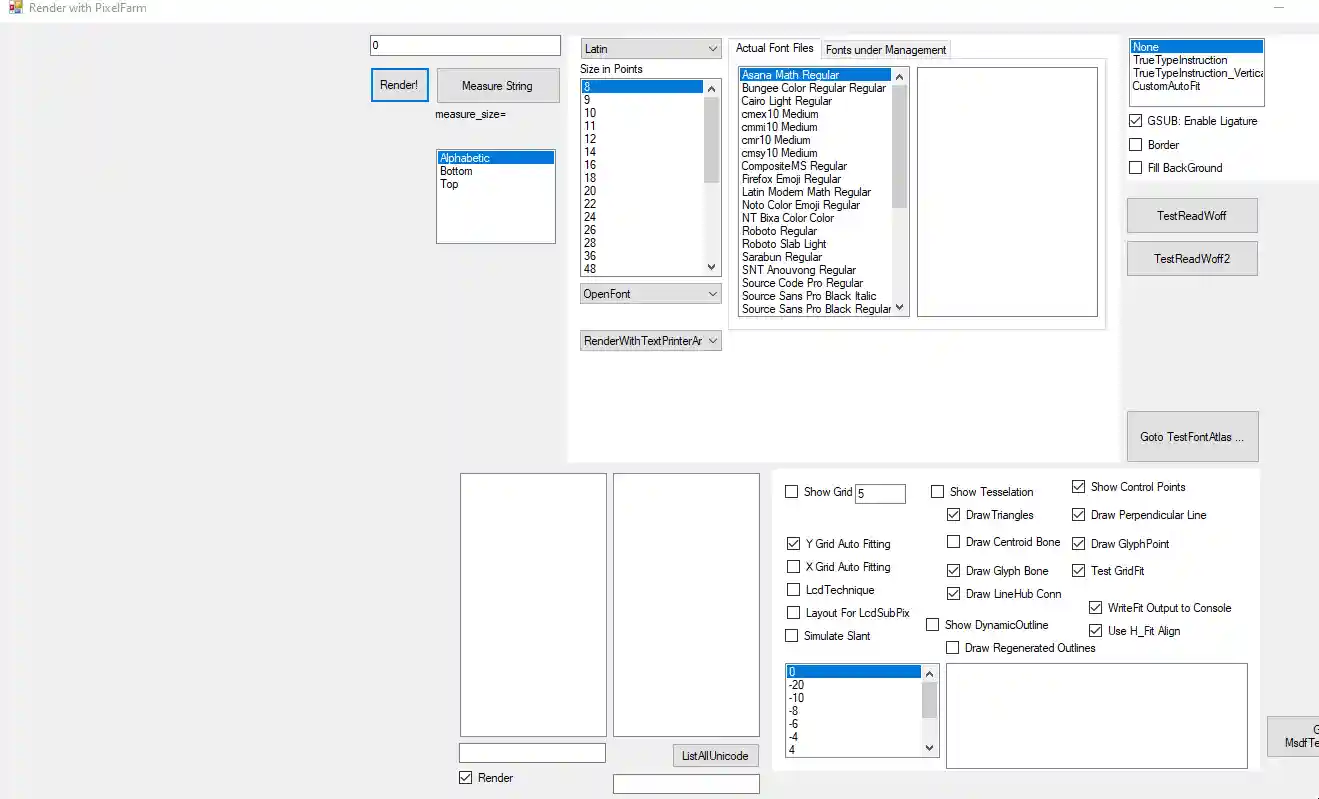Image resolution: width=1319 pixels, height=799 pixels.
Task: Click the Goto TestFontAtlas button
Action: click(x=1191, y=437)
